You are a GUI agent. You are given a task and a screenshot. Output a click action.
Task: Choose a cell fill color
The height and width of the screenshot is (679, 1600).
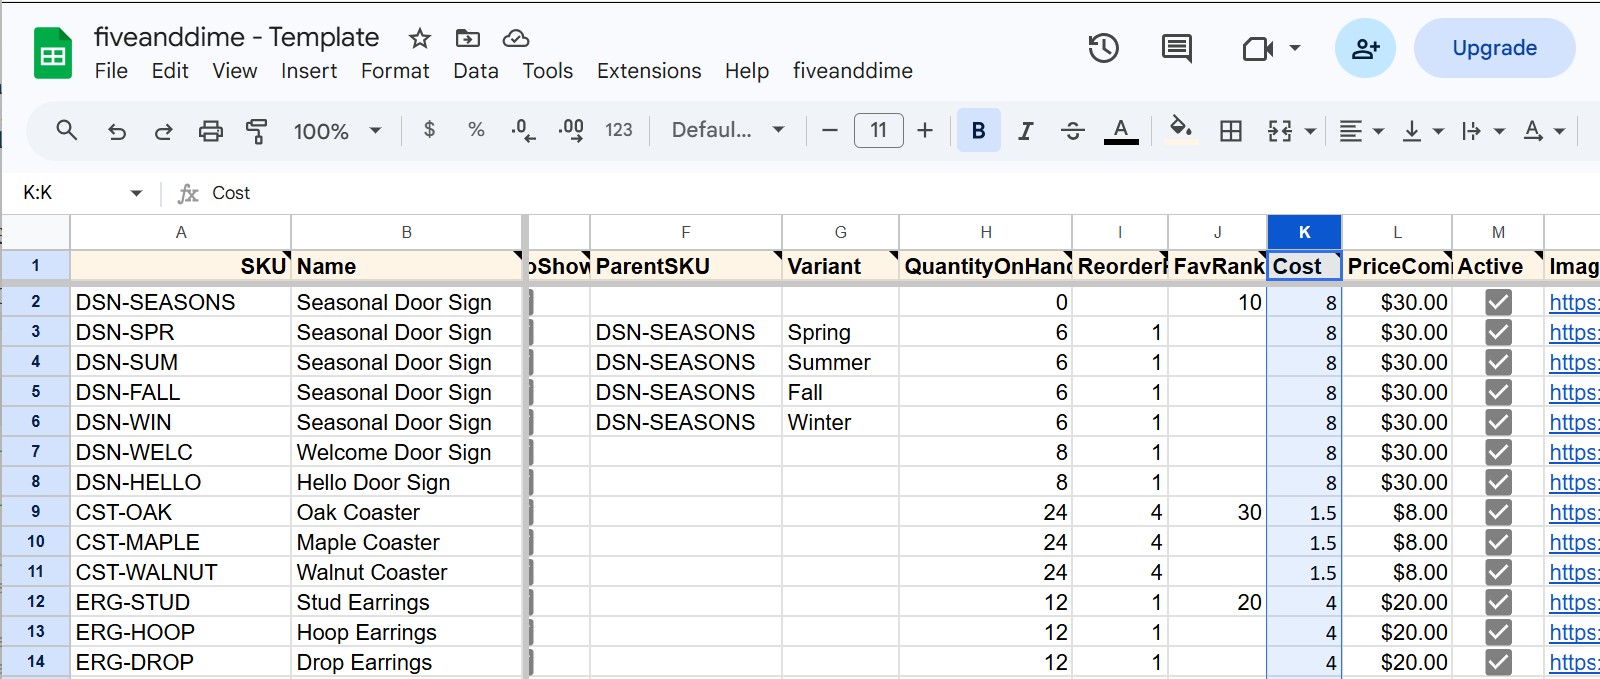tap(1181, 131)
